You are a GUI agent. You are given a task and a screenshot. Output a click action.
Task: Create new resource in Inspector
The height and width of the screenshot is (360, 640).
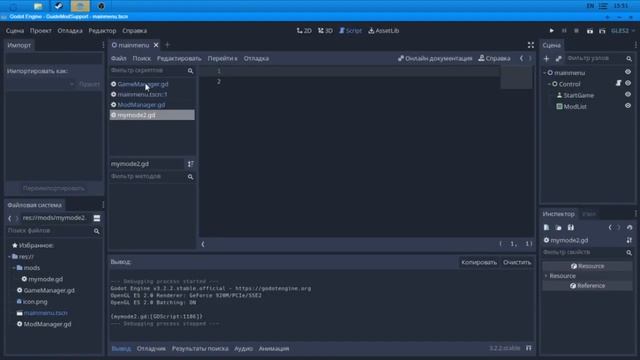tap(546, 227)
